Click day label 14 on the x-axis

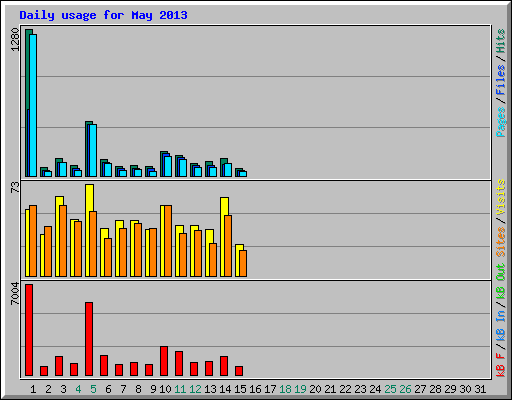pyautogui.click(x=225, y=389)
